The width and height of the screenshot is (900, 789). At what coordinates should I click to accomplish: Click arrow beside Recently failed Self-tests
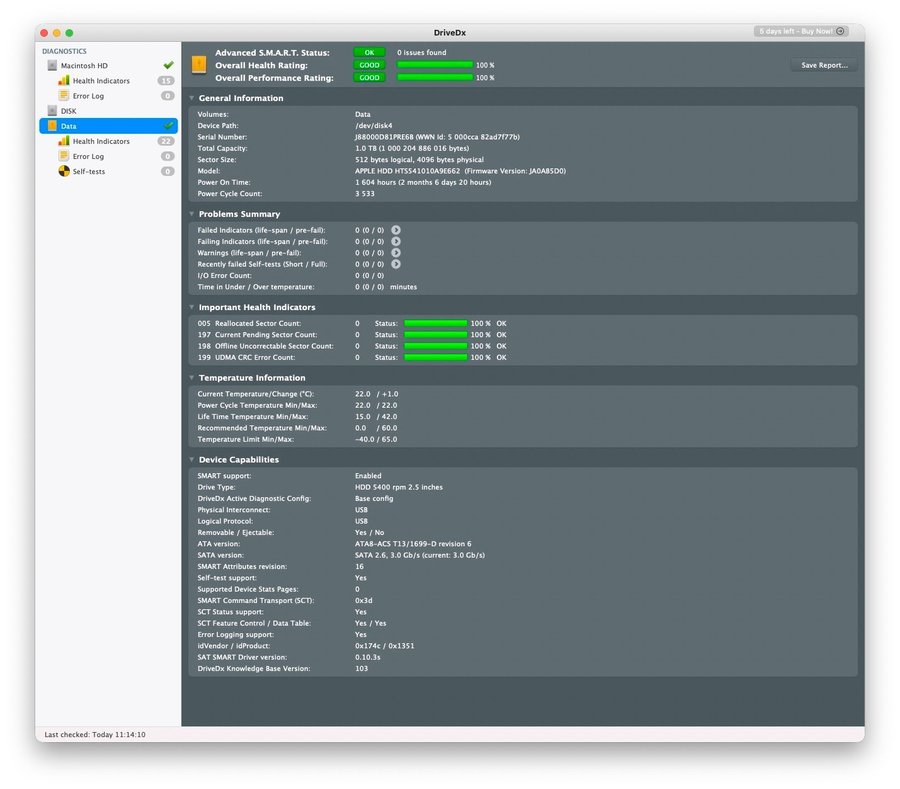point(396,264)
